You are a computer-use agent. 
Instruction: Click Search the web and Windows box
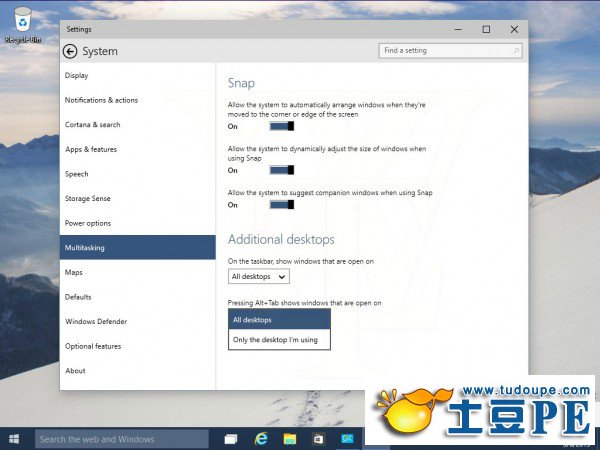coord(122,439)
